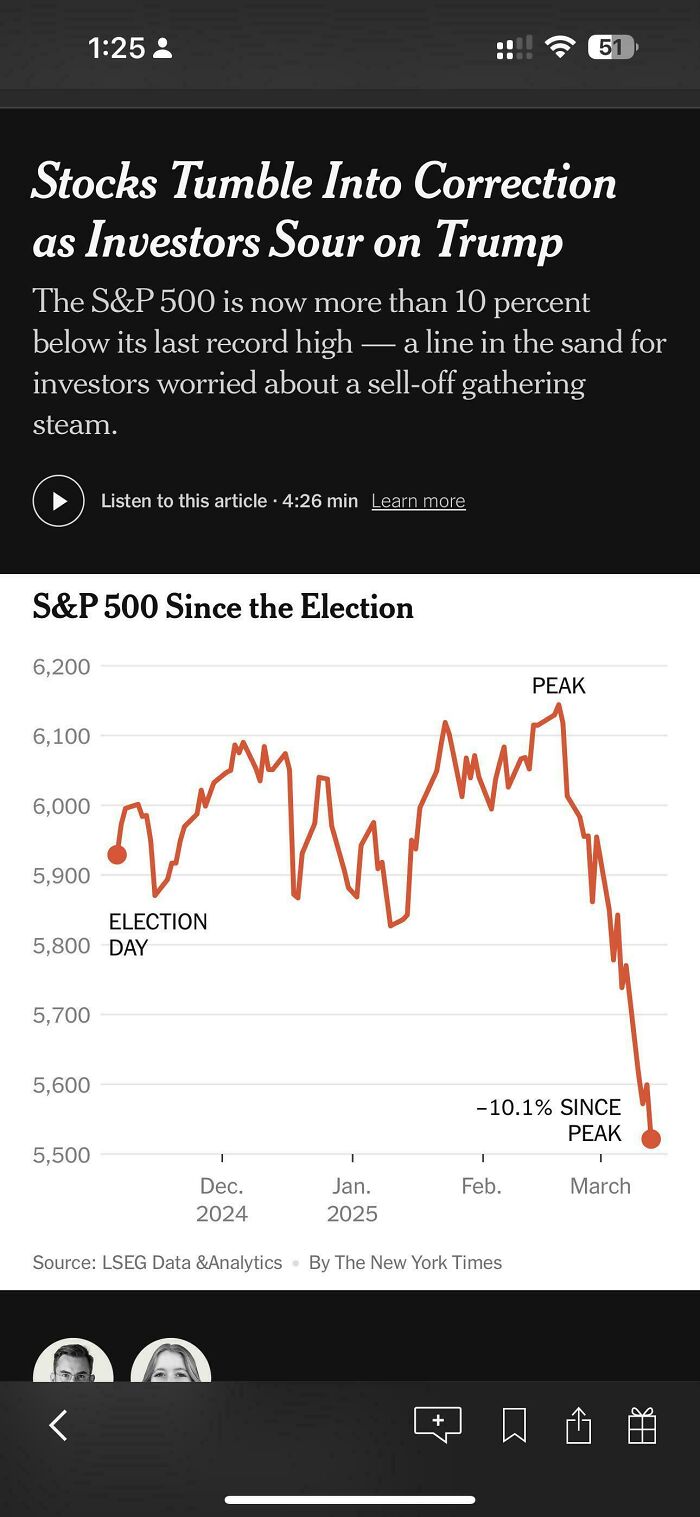The image size is (700, 1517).
Task: Tap the Election Day marker dot
Action: pyautogui.click(x=117, y=854)
